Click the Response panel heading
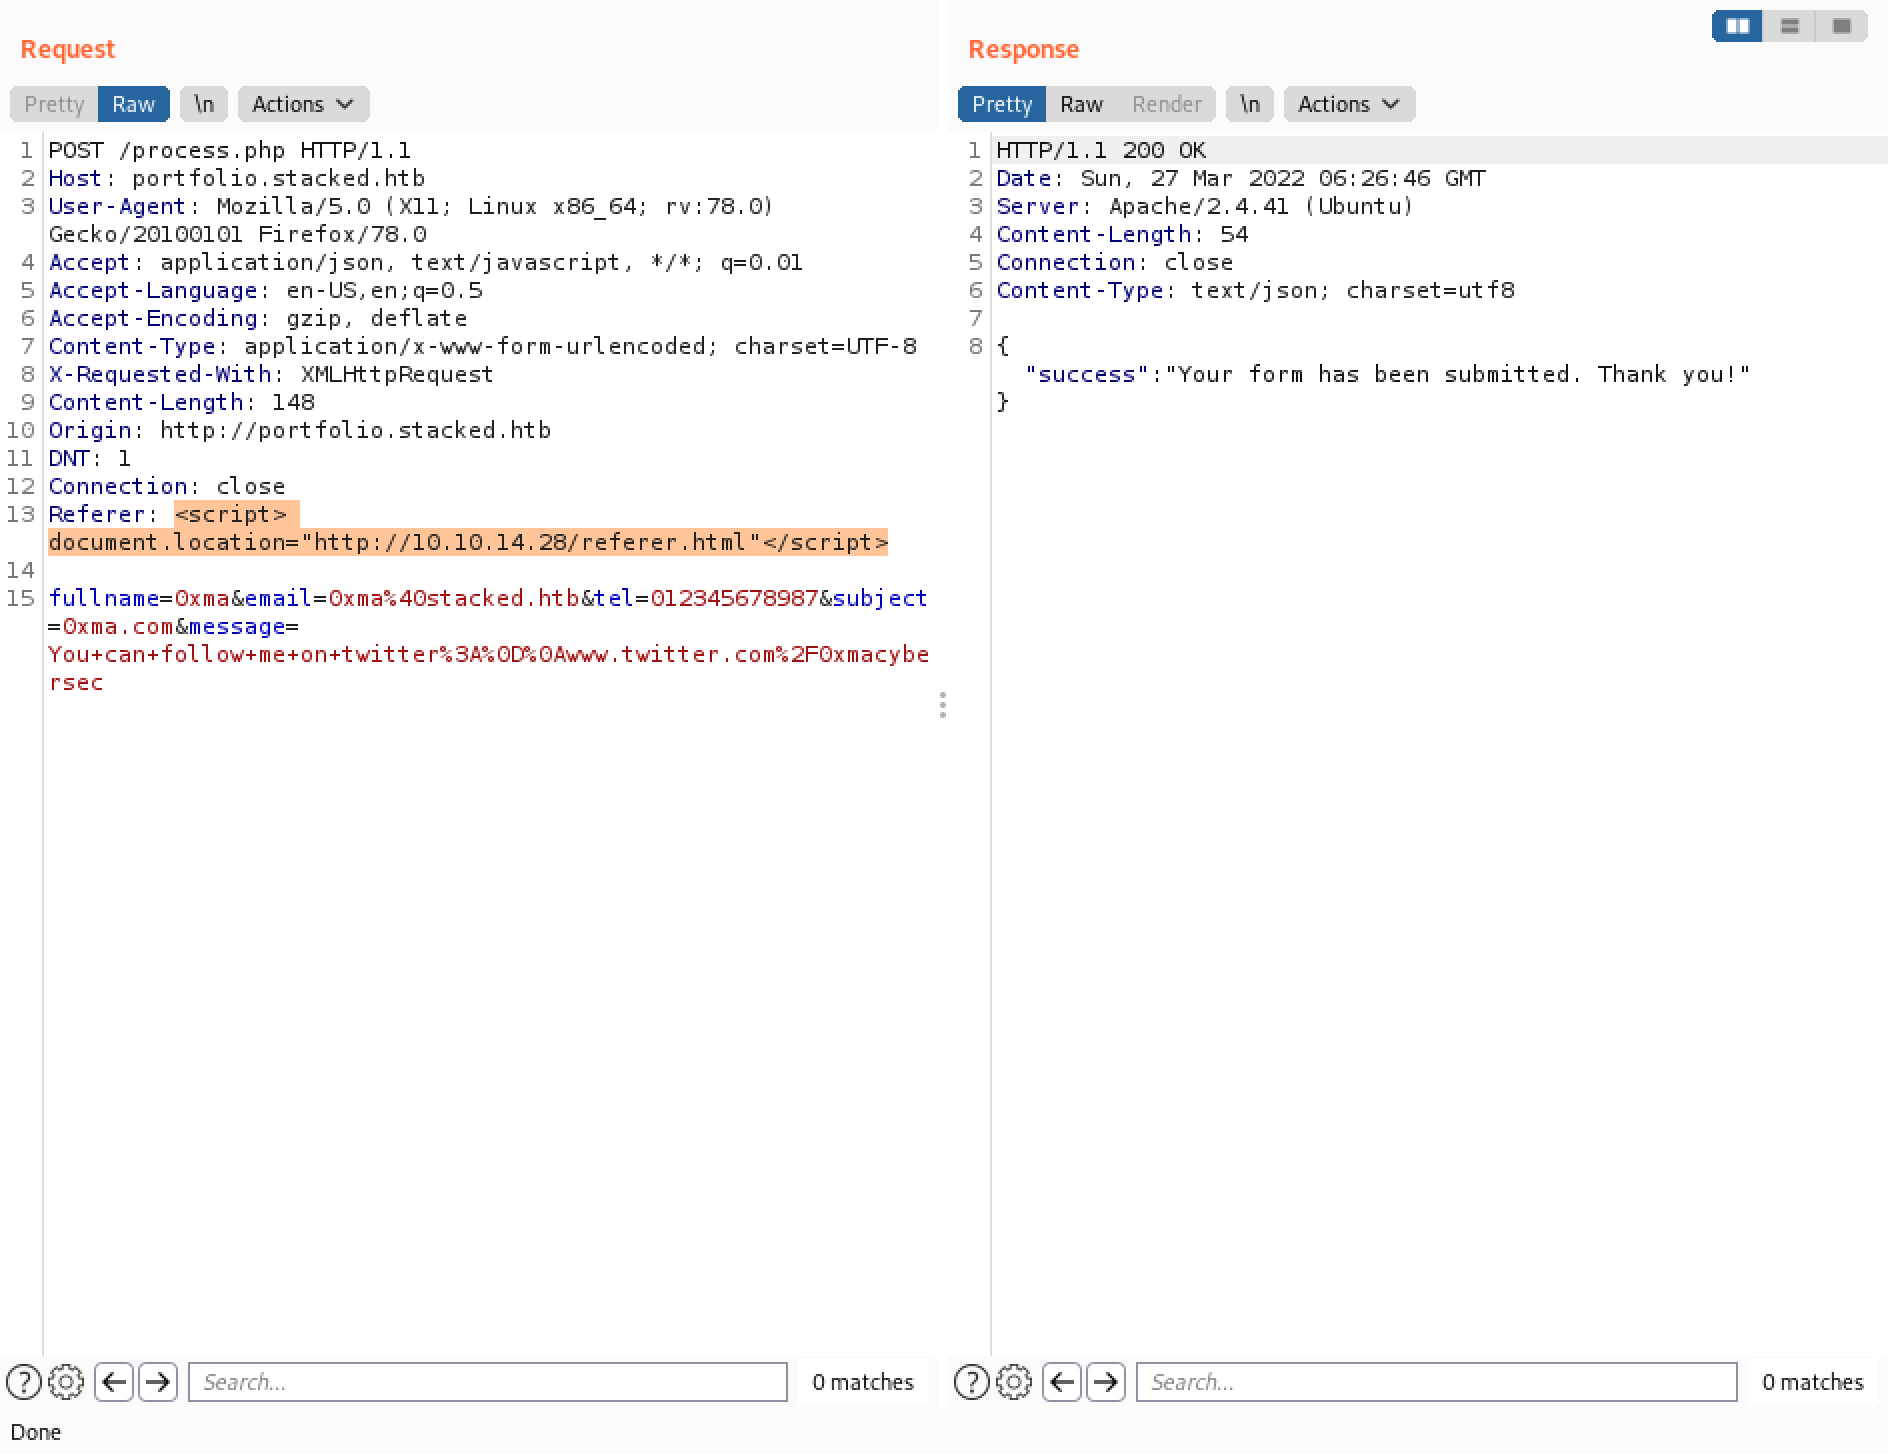Image resolution: width=1888 pixels, height=1454 pixels. pyautogui.click(x=1024, y=49)
